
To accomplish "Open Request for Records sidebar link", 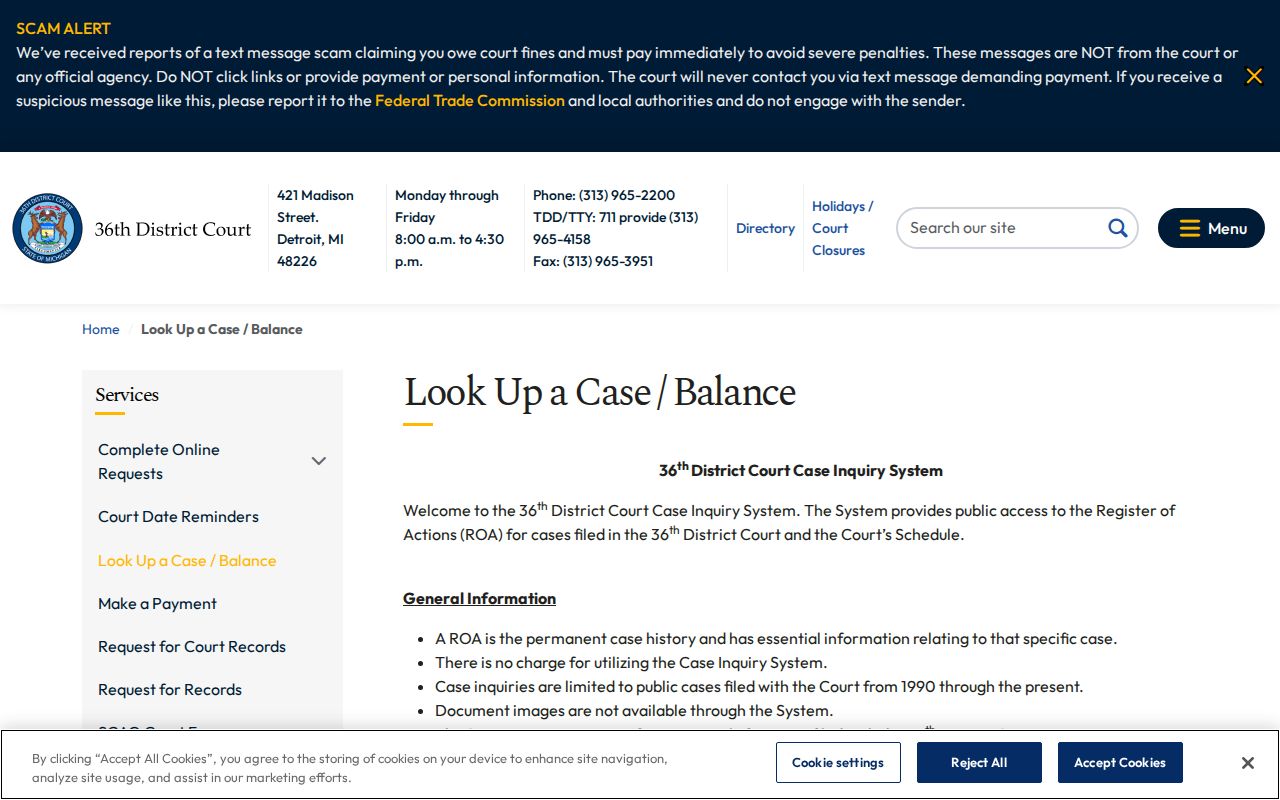I will point(170,690).
